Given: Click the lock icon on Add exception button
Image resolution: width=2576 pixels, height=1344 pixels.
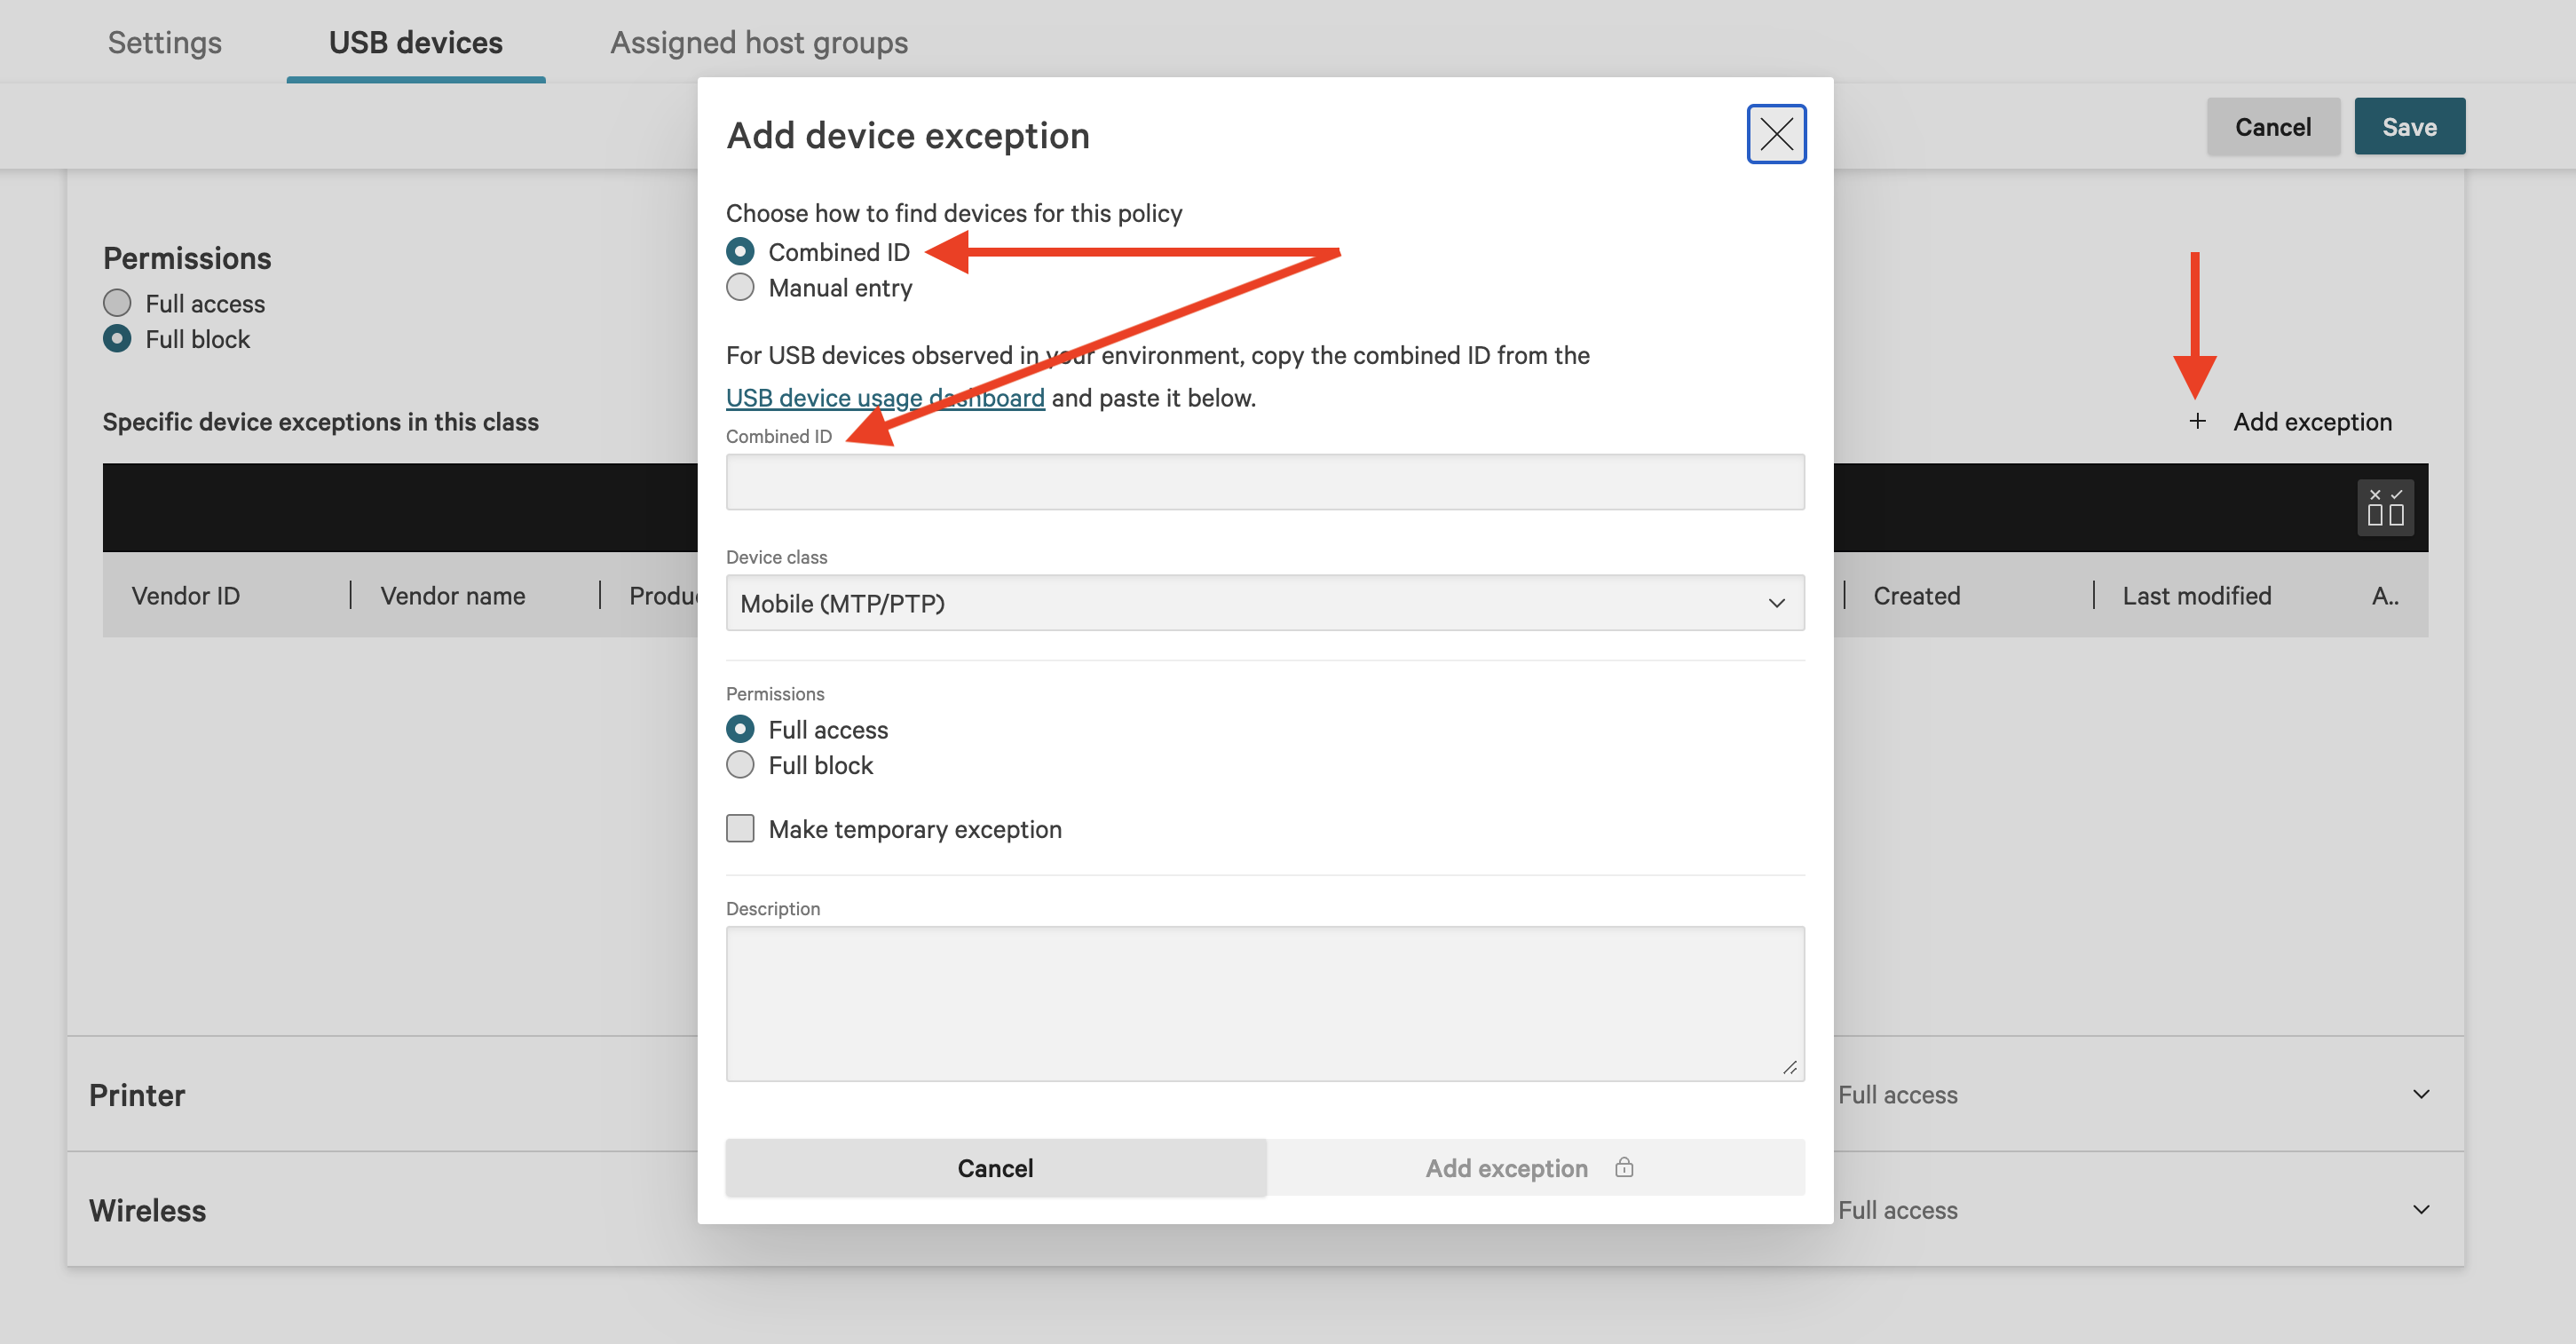Looking at the screenshot, I should 1623,1167.
